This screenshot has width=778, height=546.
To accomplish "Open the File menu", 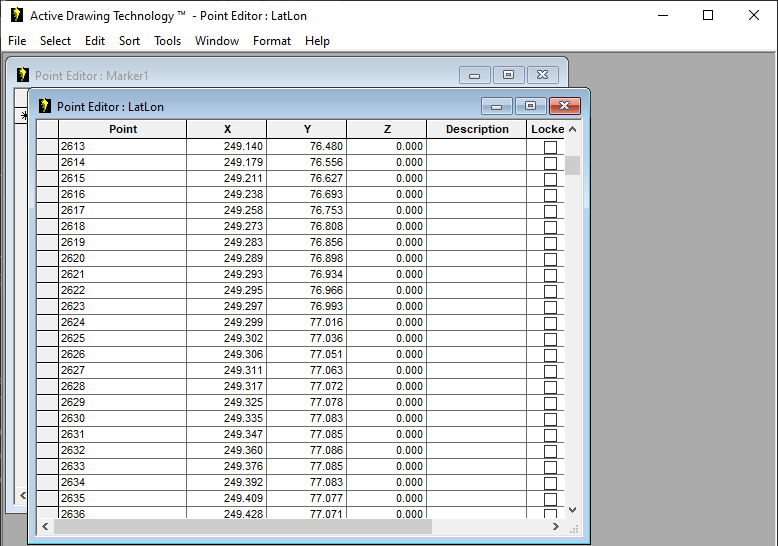I will (17, 41).
